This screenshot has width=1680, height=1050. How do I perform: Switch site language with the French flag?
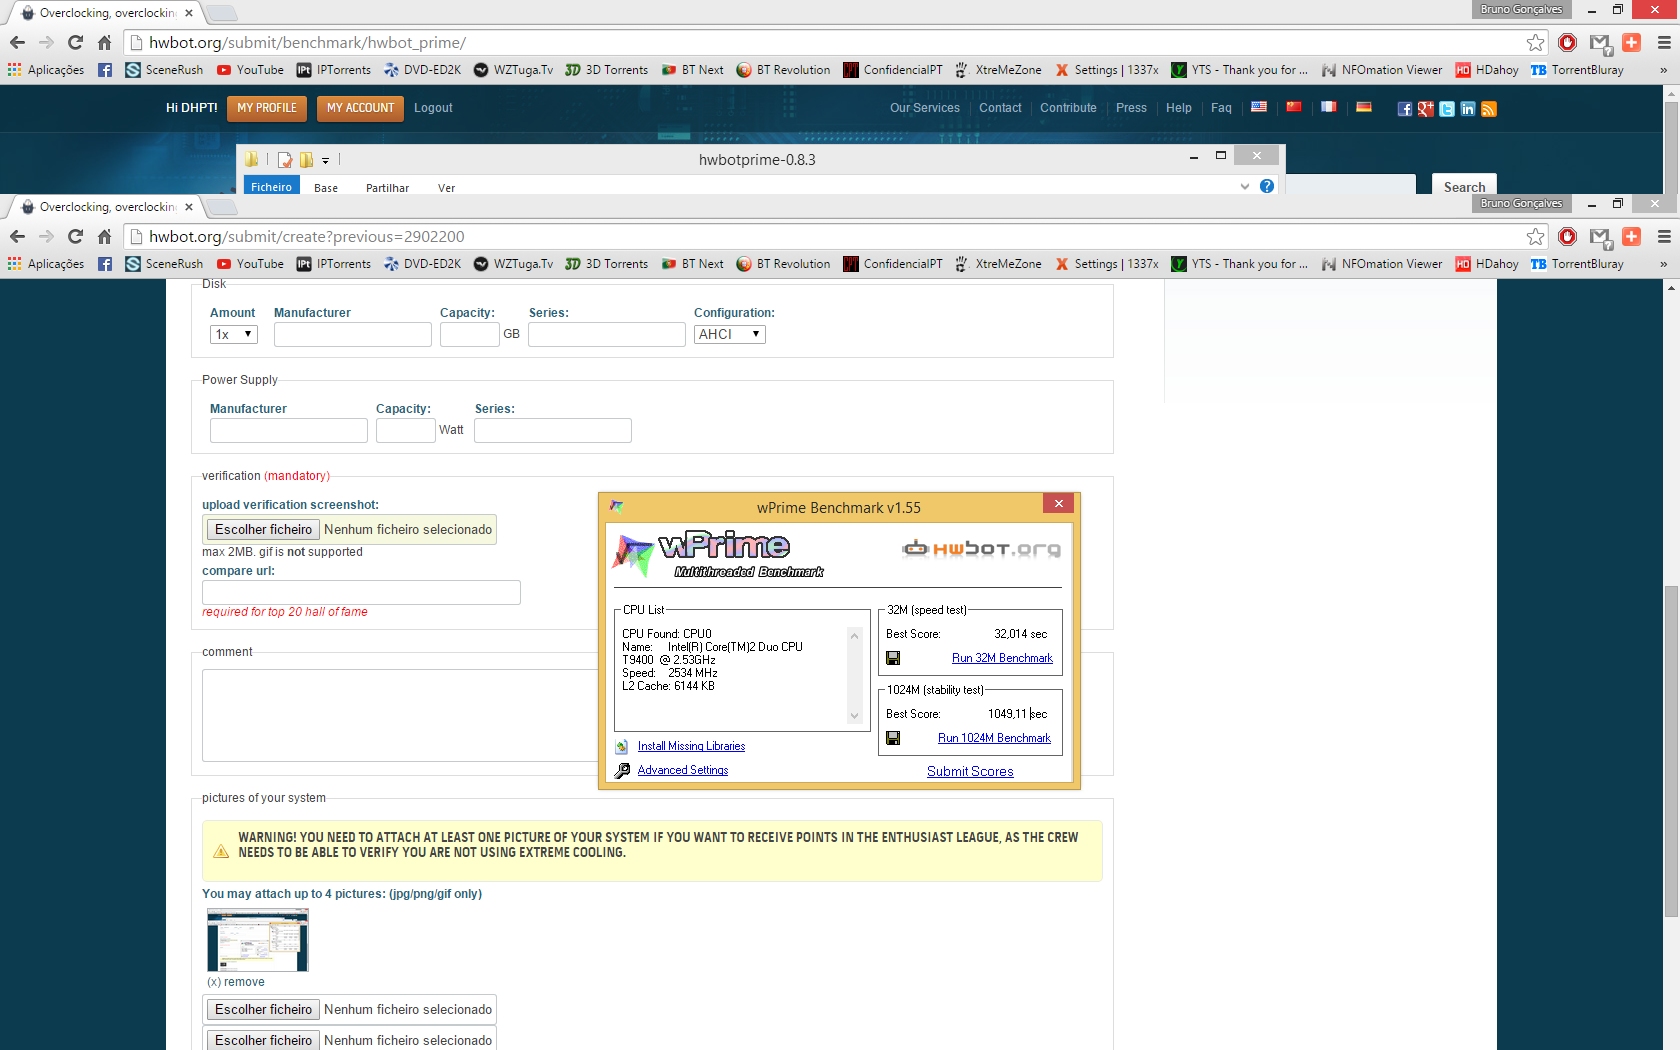pos(1329,106)
